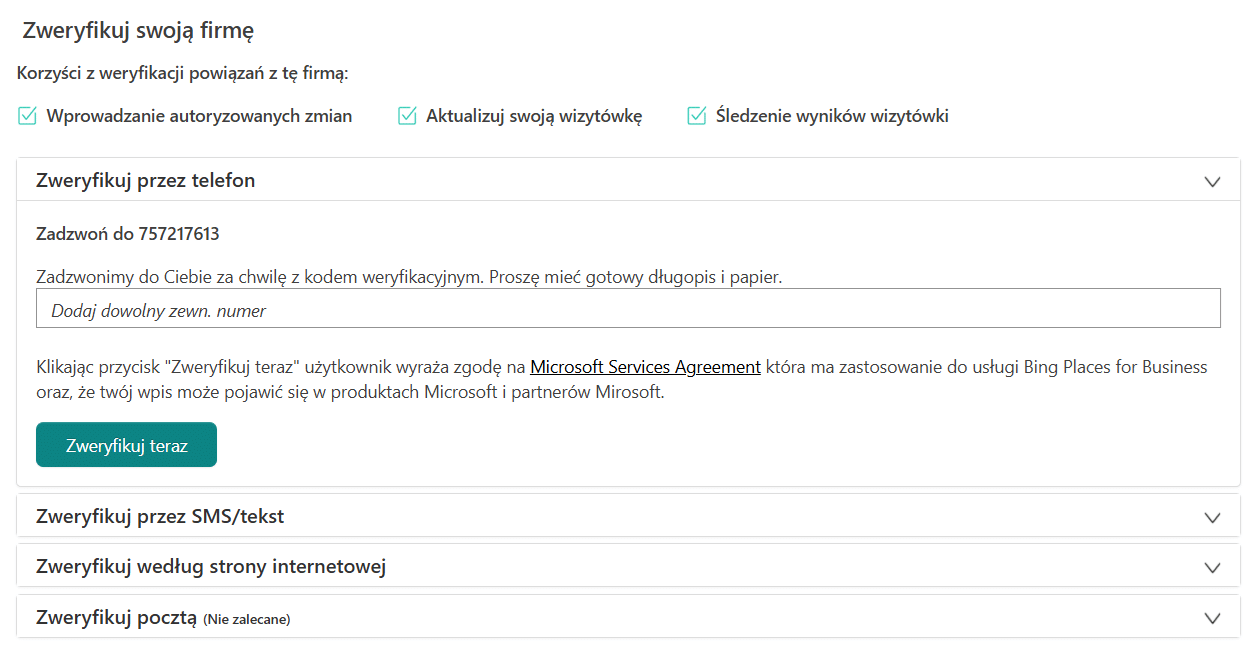1253x656 pixels.
Task: Click the Aktualizuj swoją wizytówkę label text
Action: point(534,116)
